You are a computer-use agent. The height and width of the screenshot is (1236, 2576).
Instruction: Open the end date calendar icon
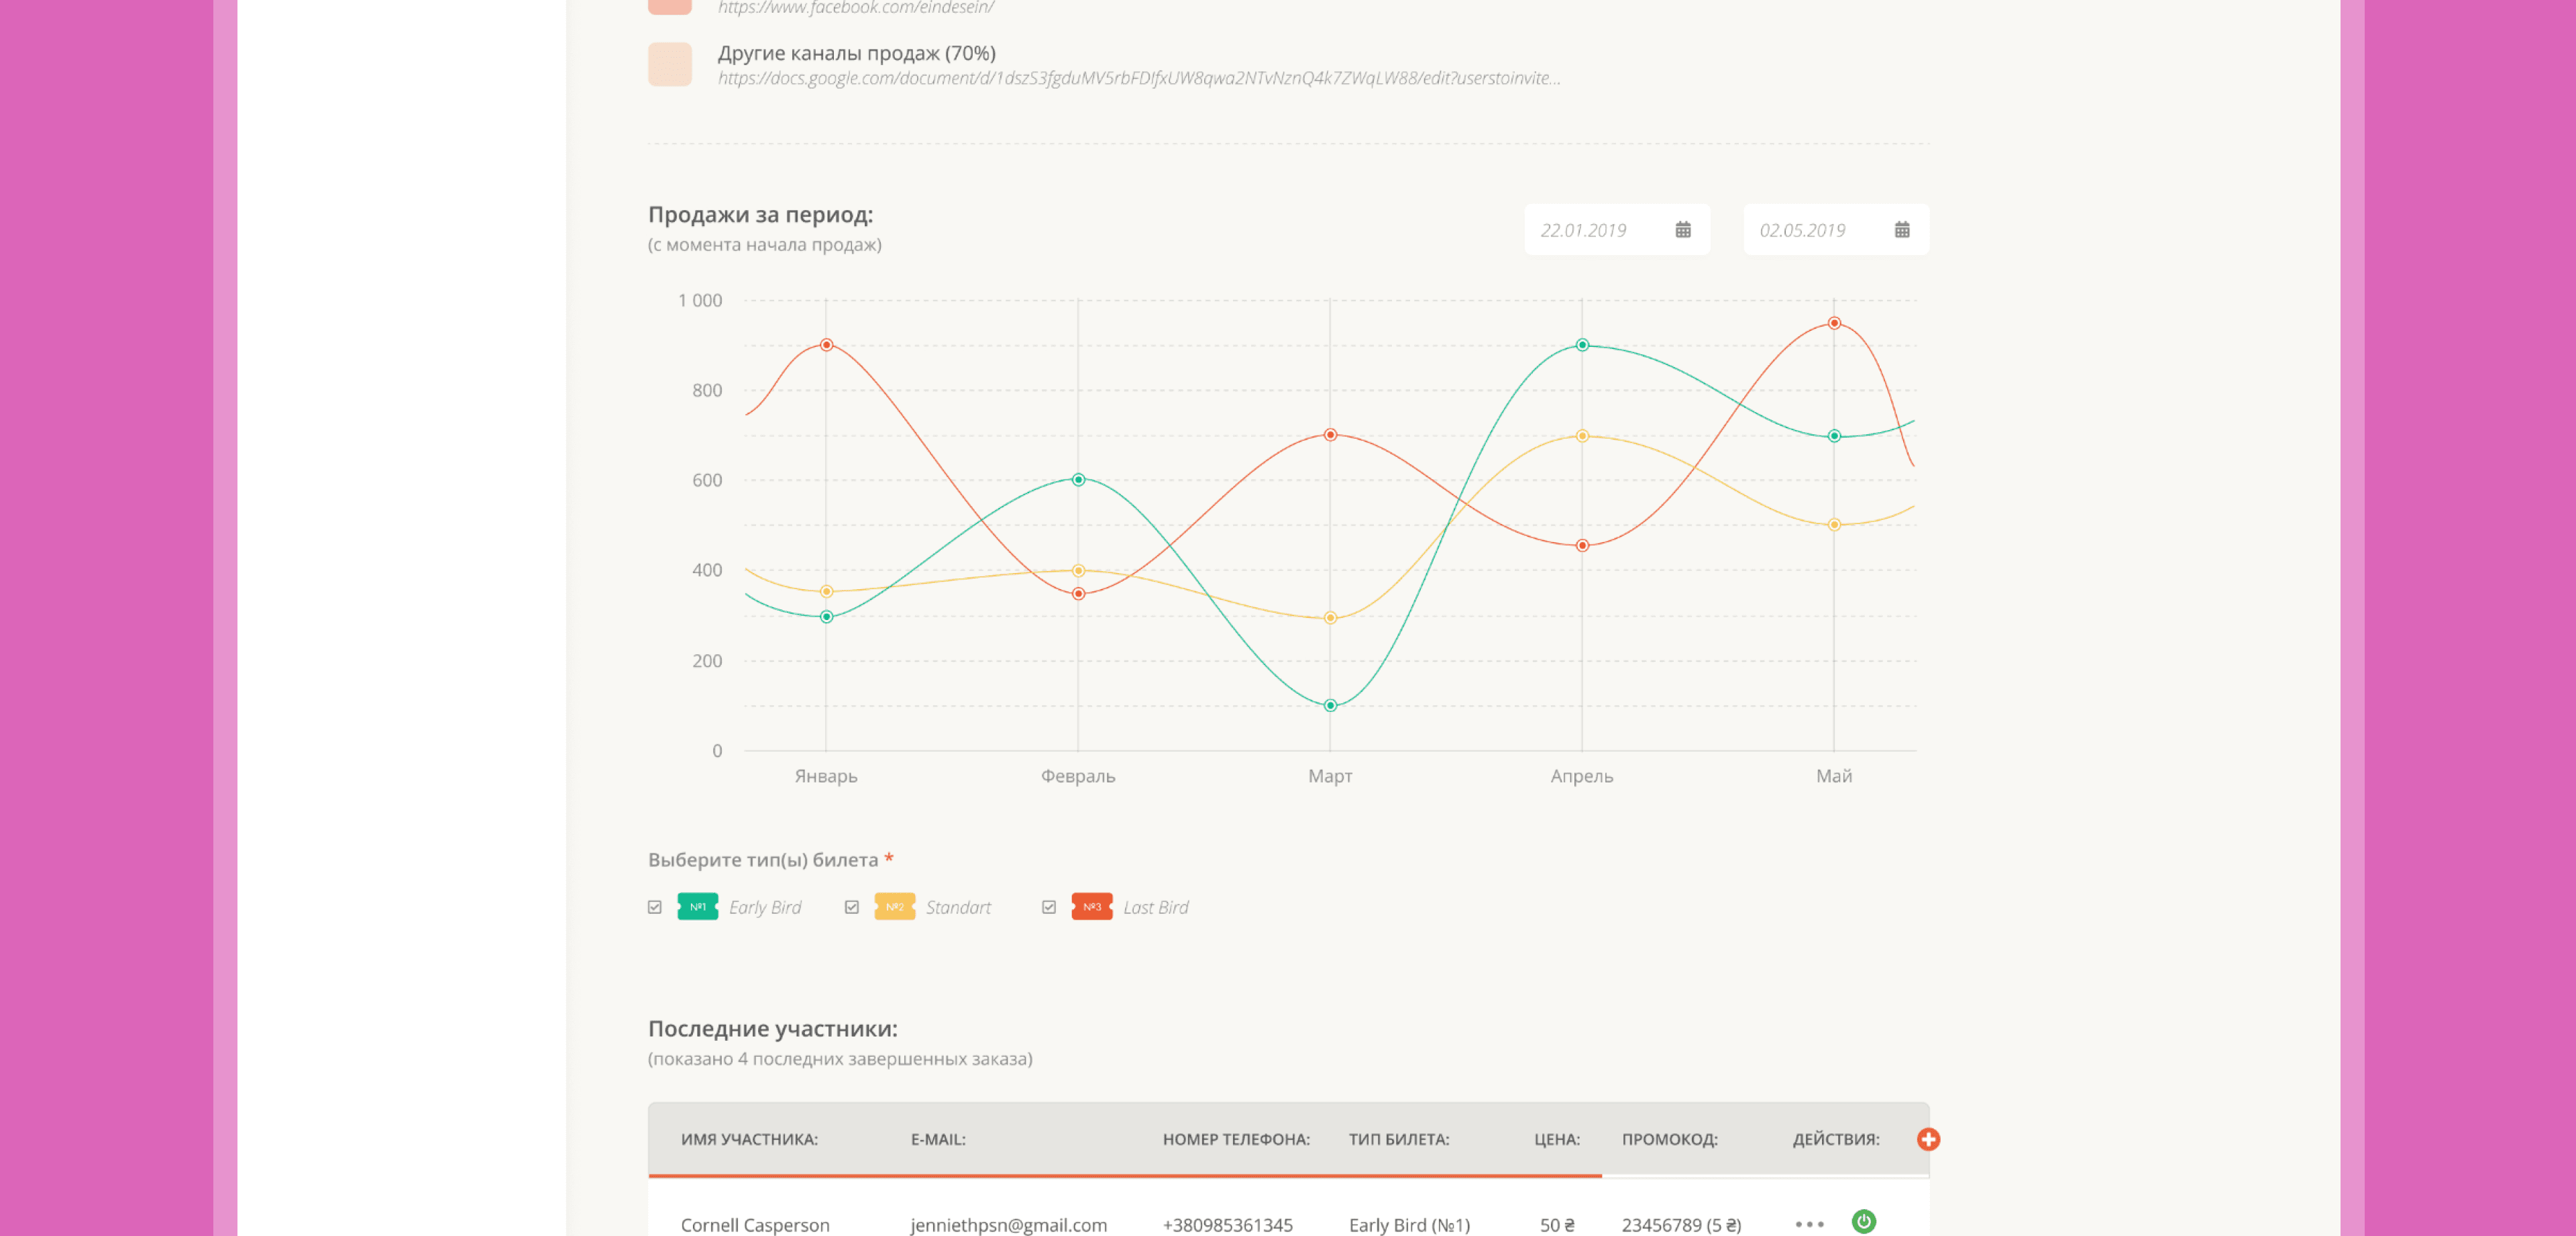point(1902,230)
